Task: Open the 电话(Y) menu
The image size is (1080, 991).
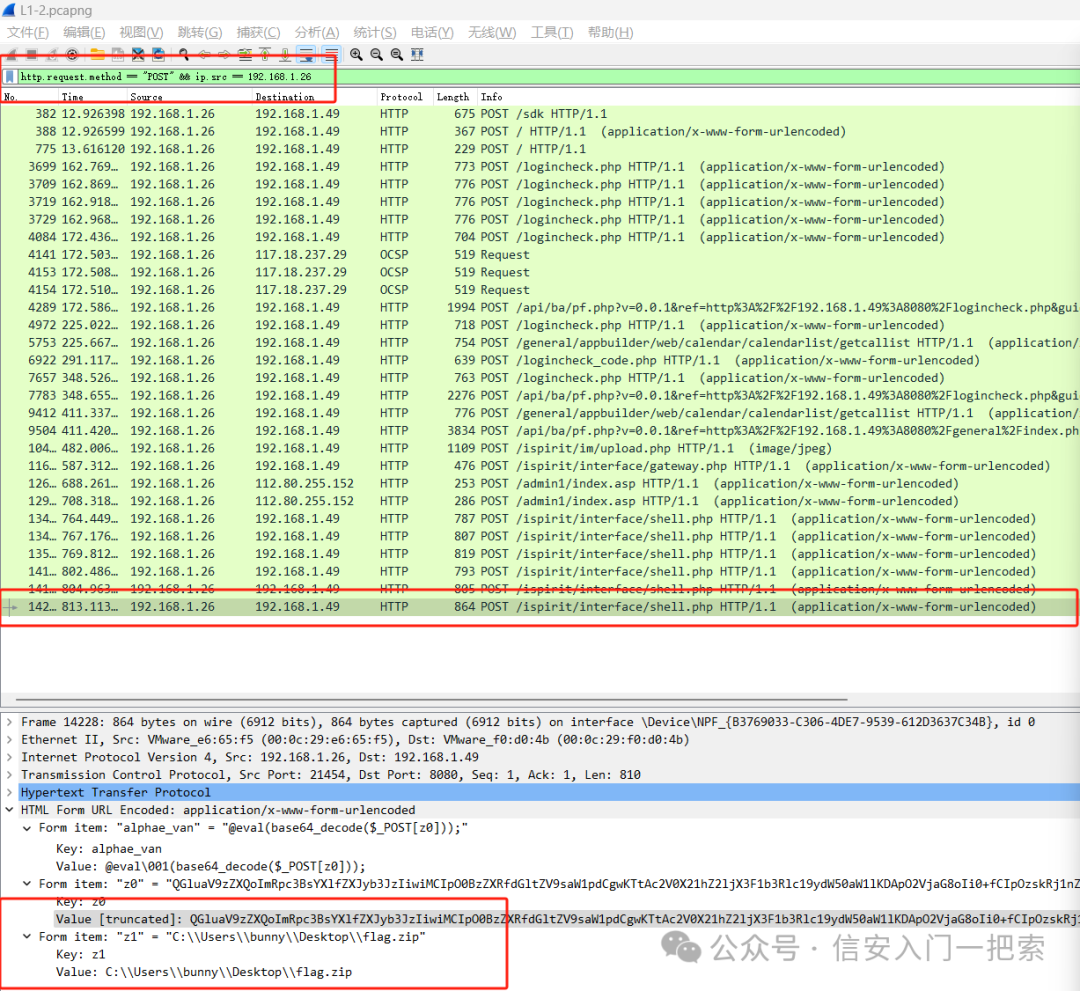Action: tap(432, 32)
